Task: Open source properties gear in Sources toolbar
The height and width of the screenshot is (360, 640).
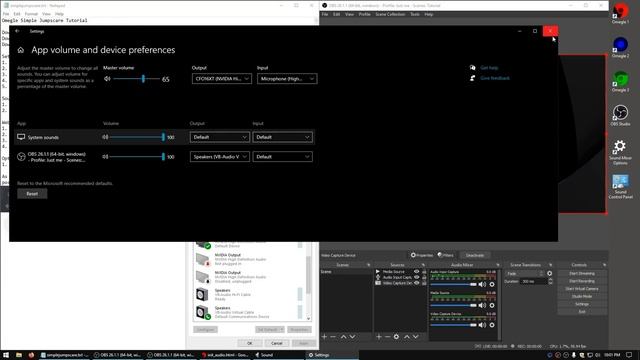Action: tap(396, 337)
